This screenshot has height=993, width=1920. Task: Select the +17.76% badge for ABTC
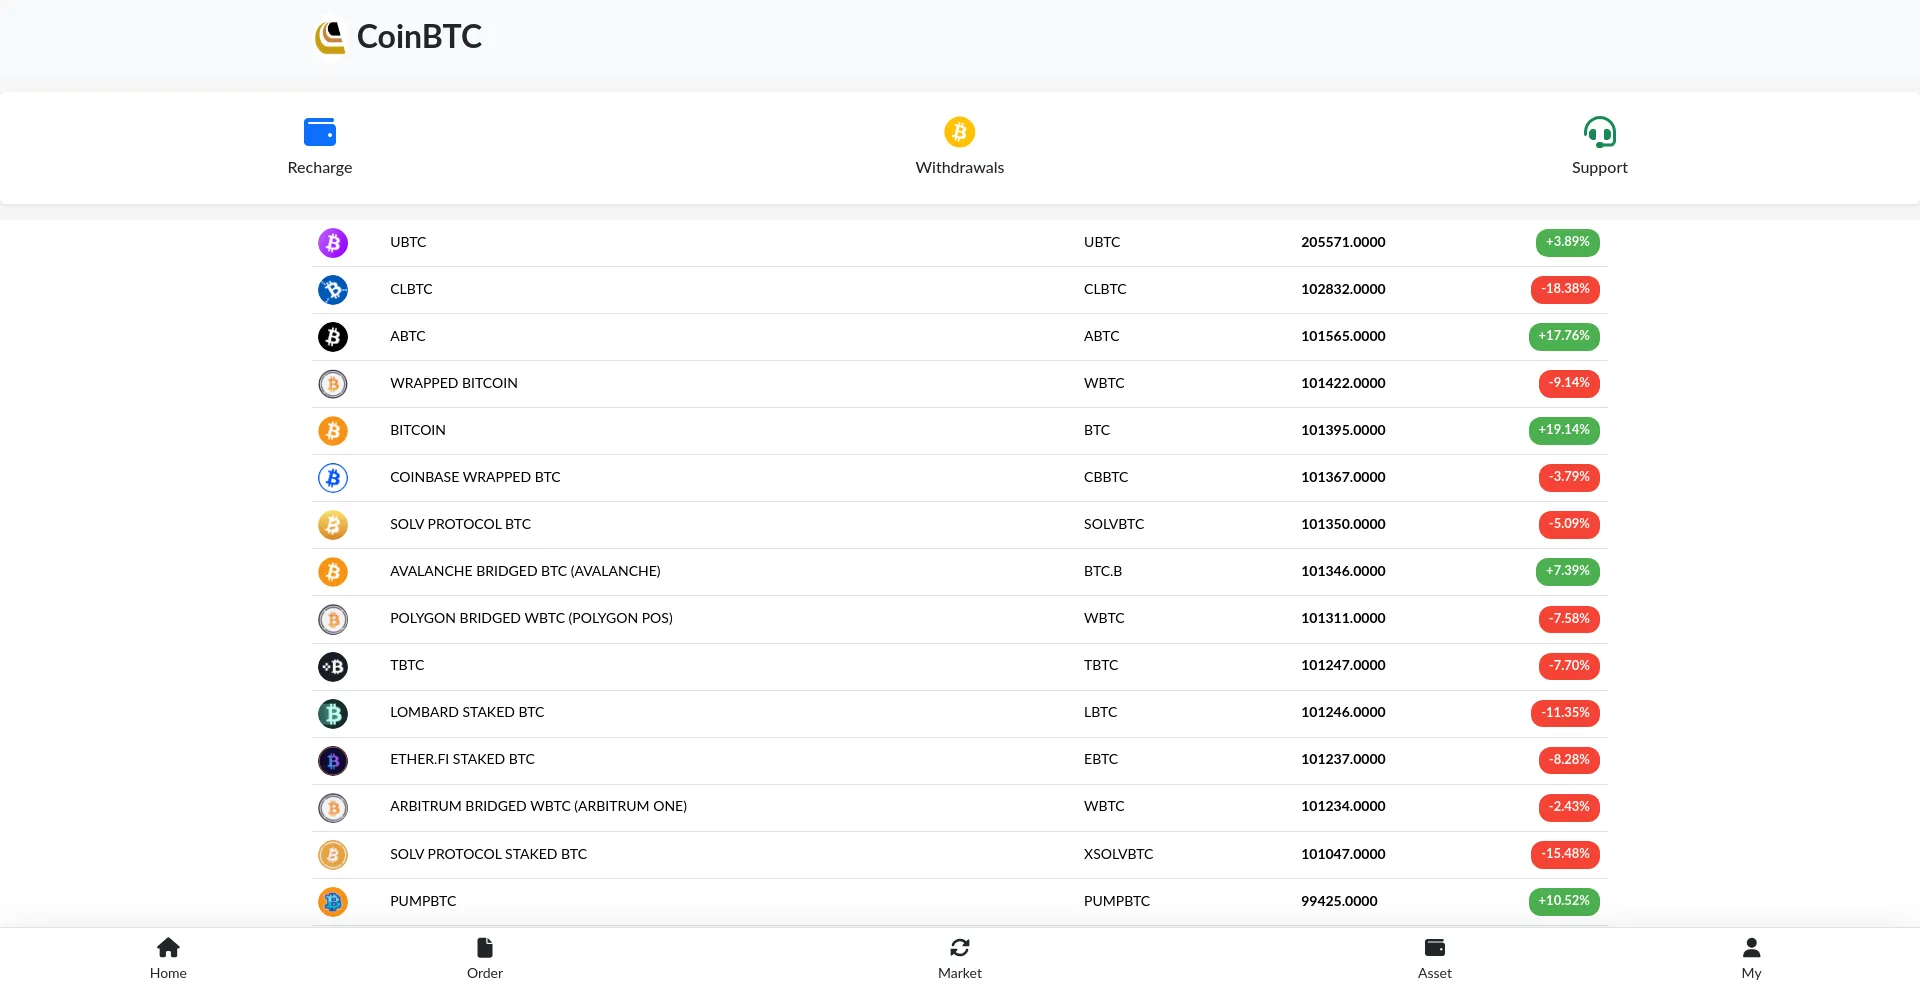pos(1564,336)
